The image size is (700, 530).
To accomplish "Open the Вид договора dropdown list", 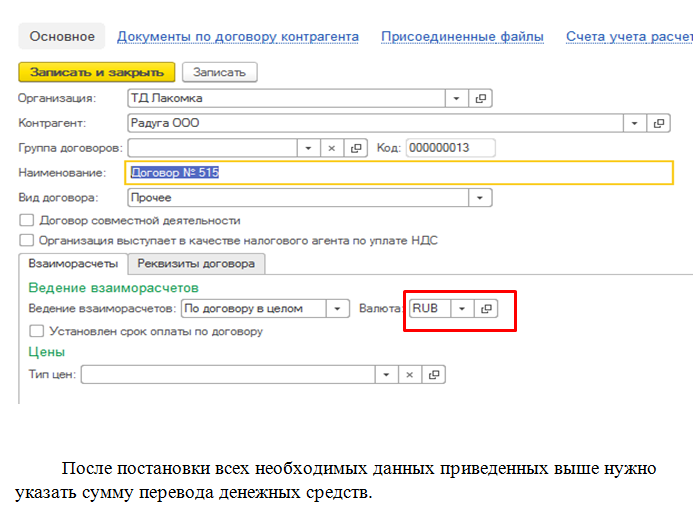I will (x=480, y=198).
